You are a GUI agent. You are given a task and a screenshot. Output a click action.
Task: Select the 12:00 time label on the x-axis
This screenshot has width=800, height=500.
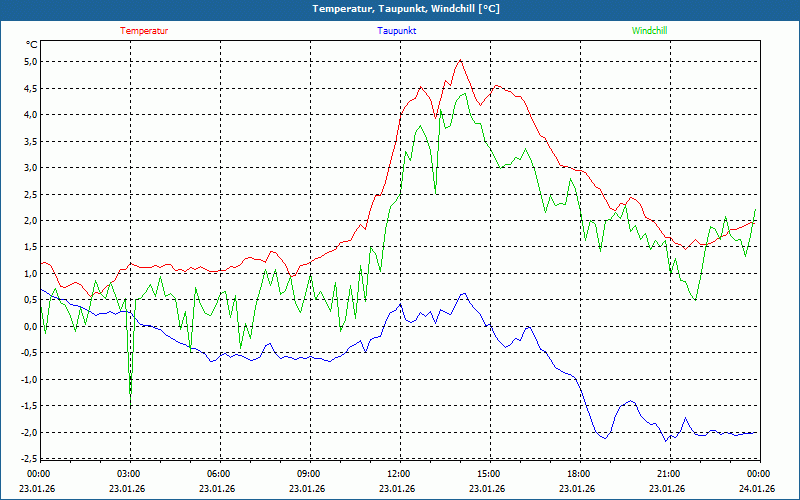pyautogui.click(x=398, y=473)
